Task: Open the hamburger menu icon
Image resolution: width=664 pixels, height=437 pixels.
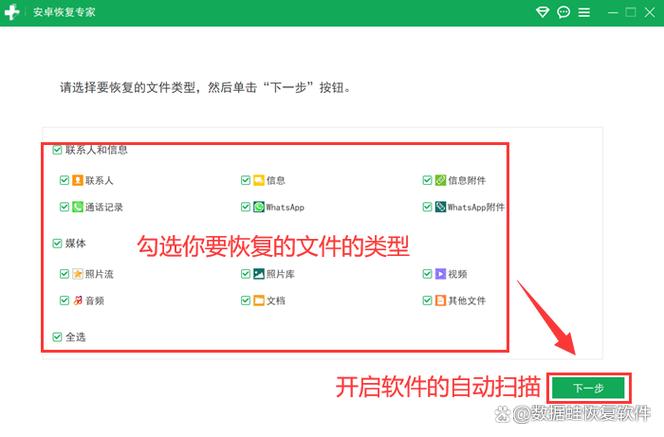Action: coord(584,12)
